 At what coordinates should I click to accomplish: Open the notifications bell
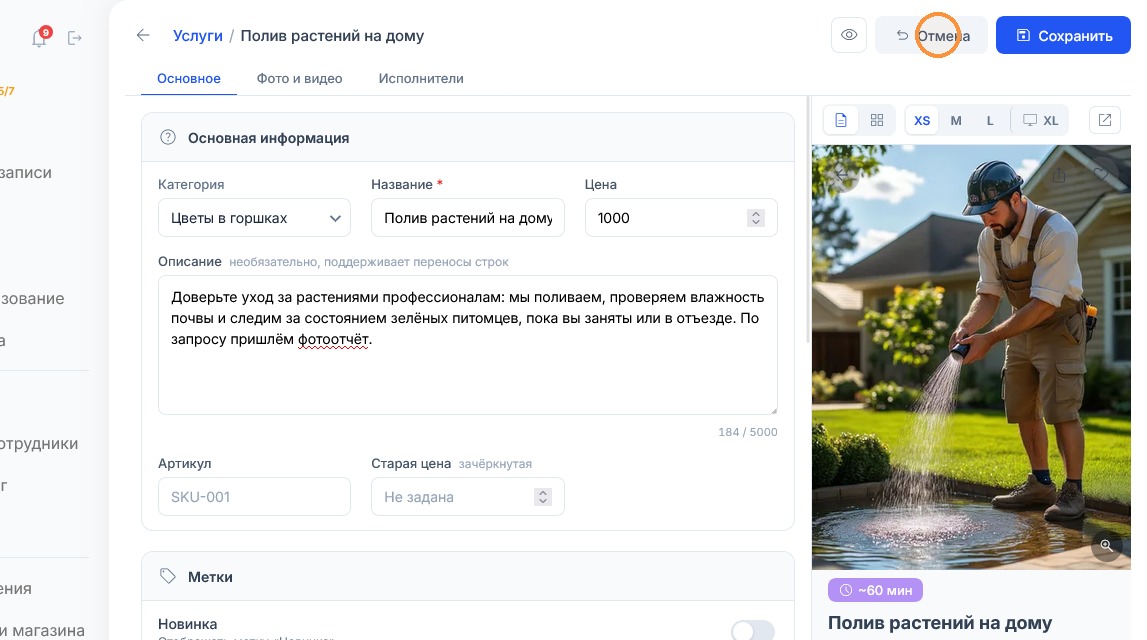coord(39,37)
